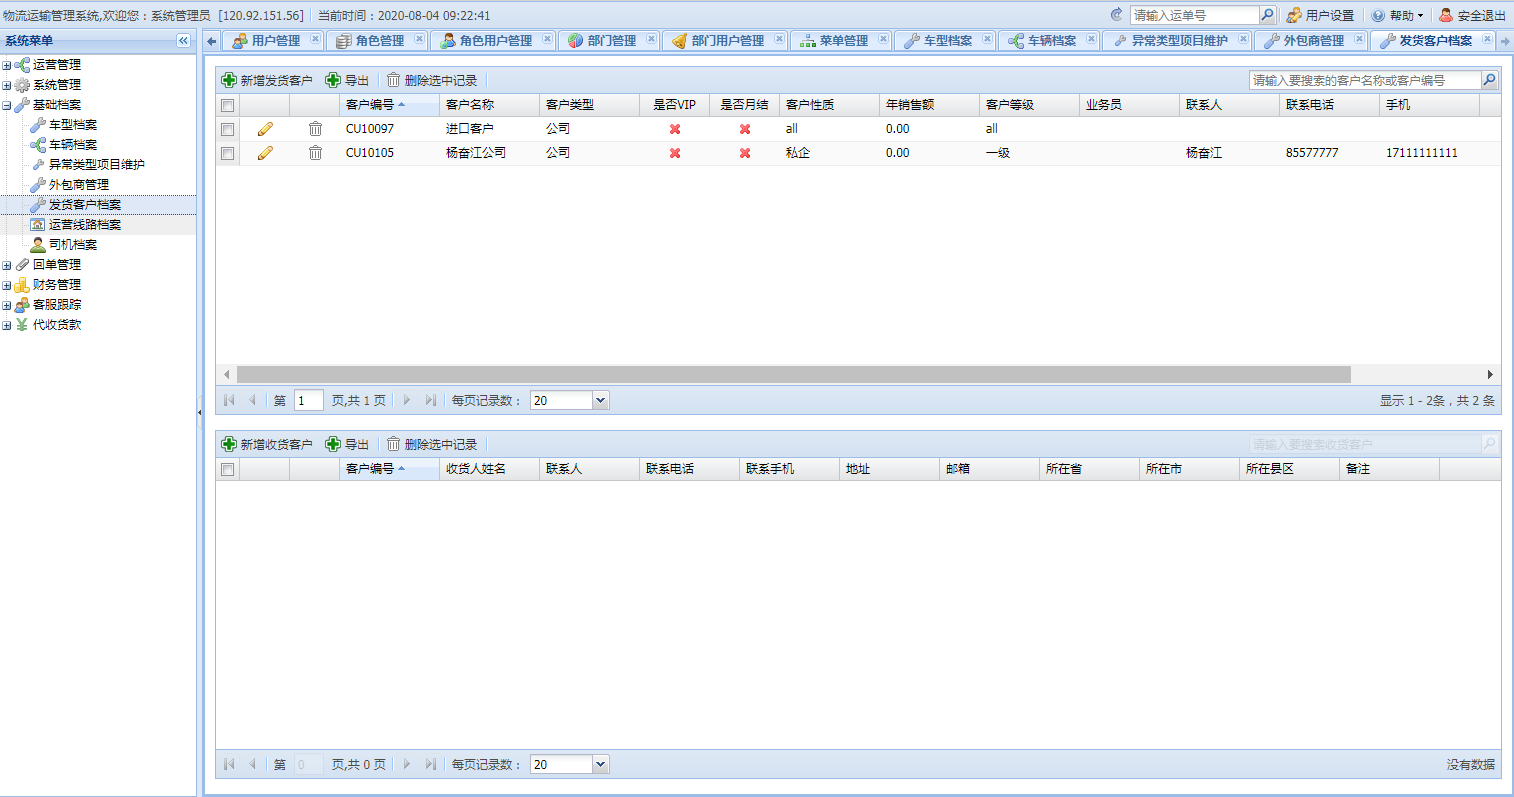Click the 新增发货客户 button
The height and width of the screenshot is (797, 1514).
267,80
